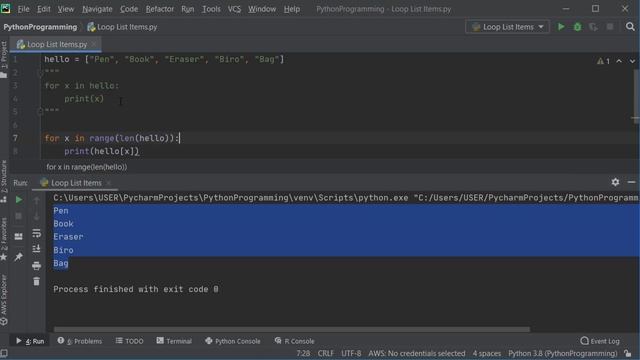Open the Window menu
640x360 pixels.
(262, 9)
